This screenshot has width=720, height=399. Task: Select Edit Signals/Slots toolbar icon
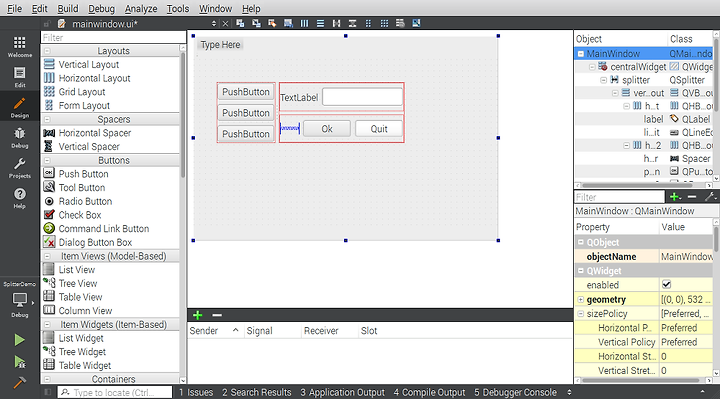[256, 23]
